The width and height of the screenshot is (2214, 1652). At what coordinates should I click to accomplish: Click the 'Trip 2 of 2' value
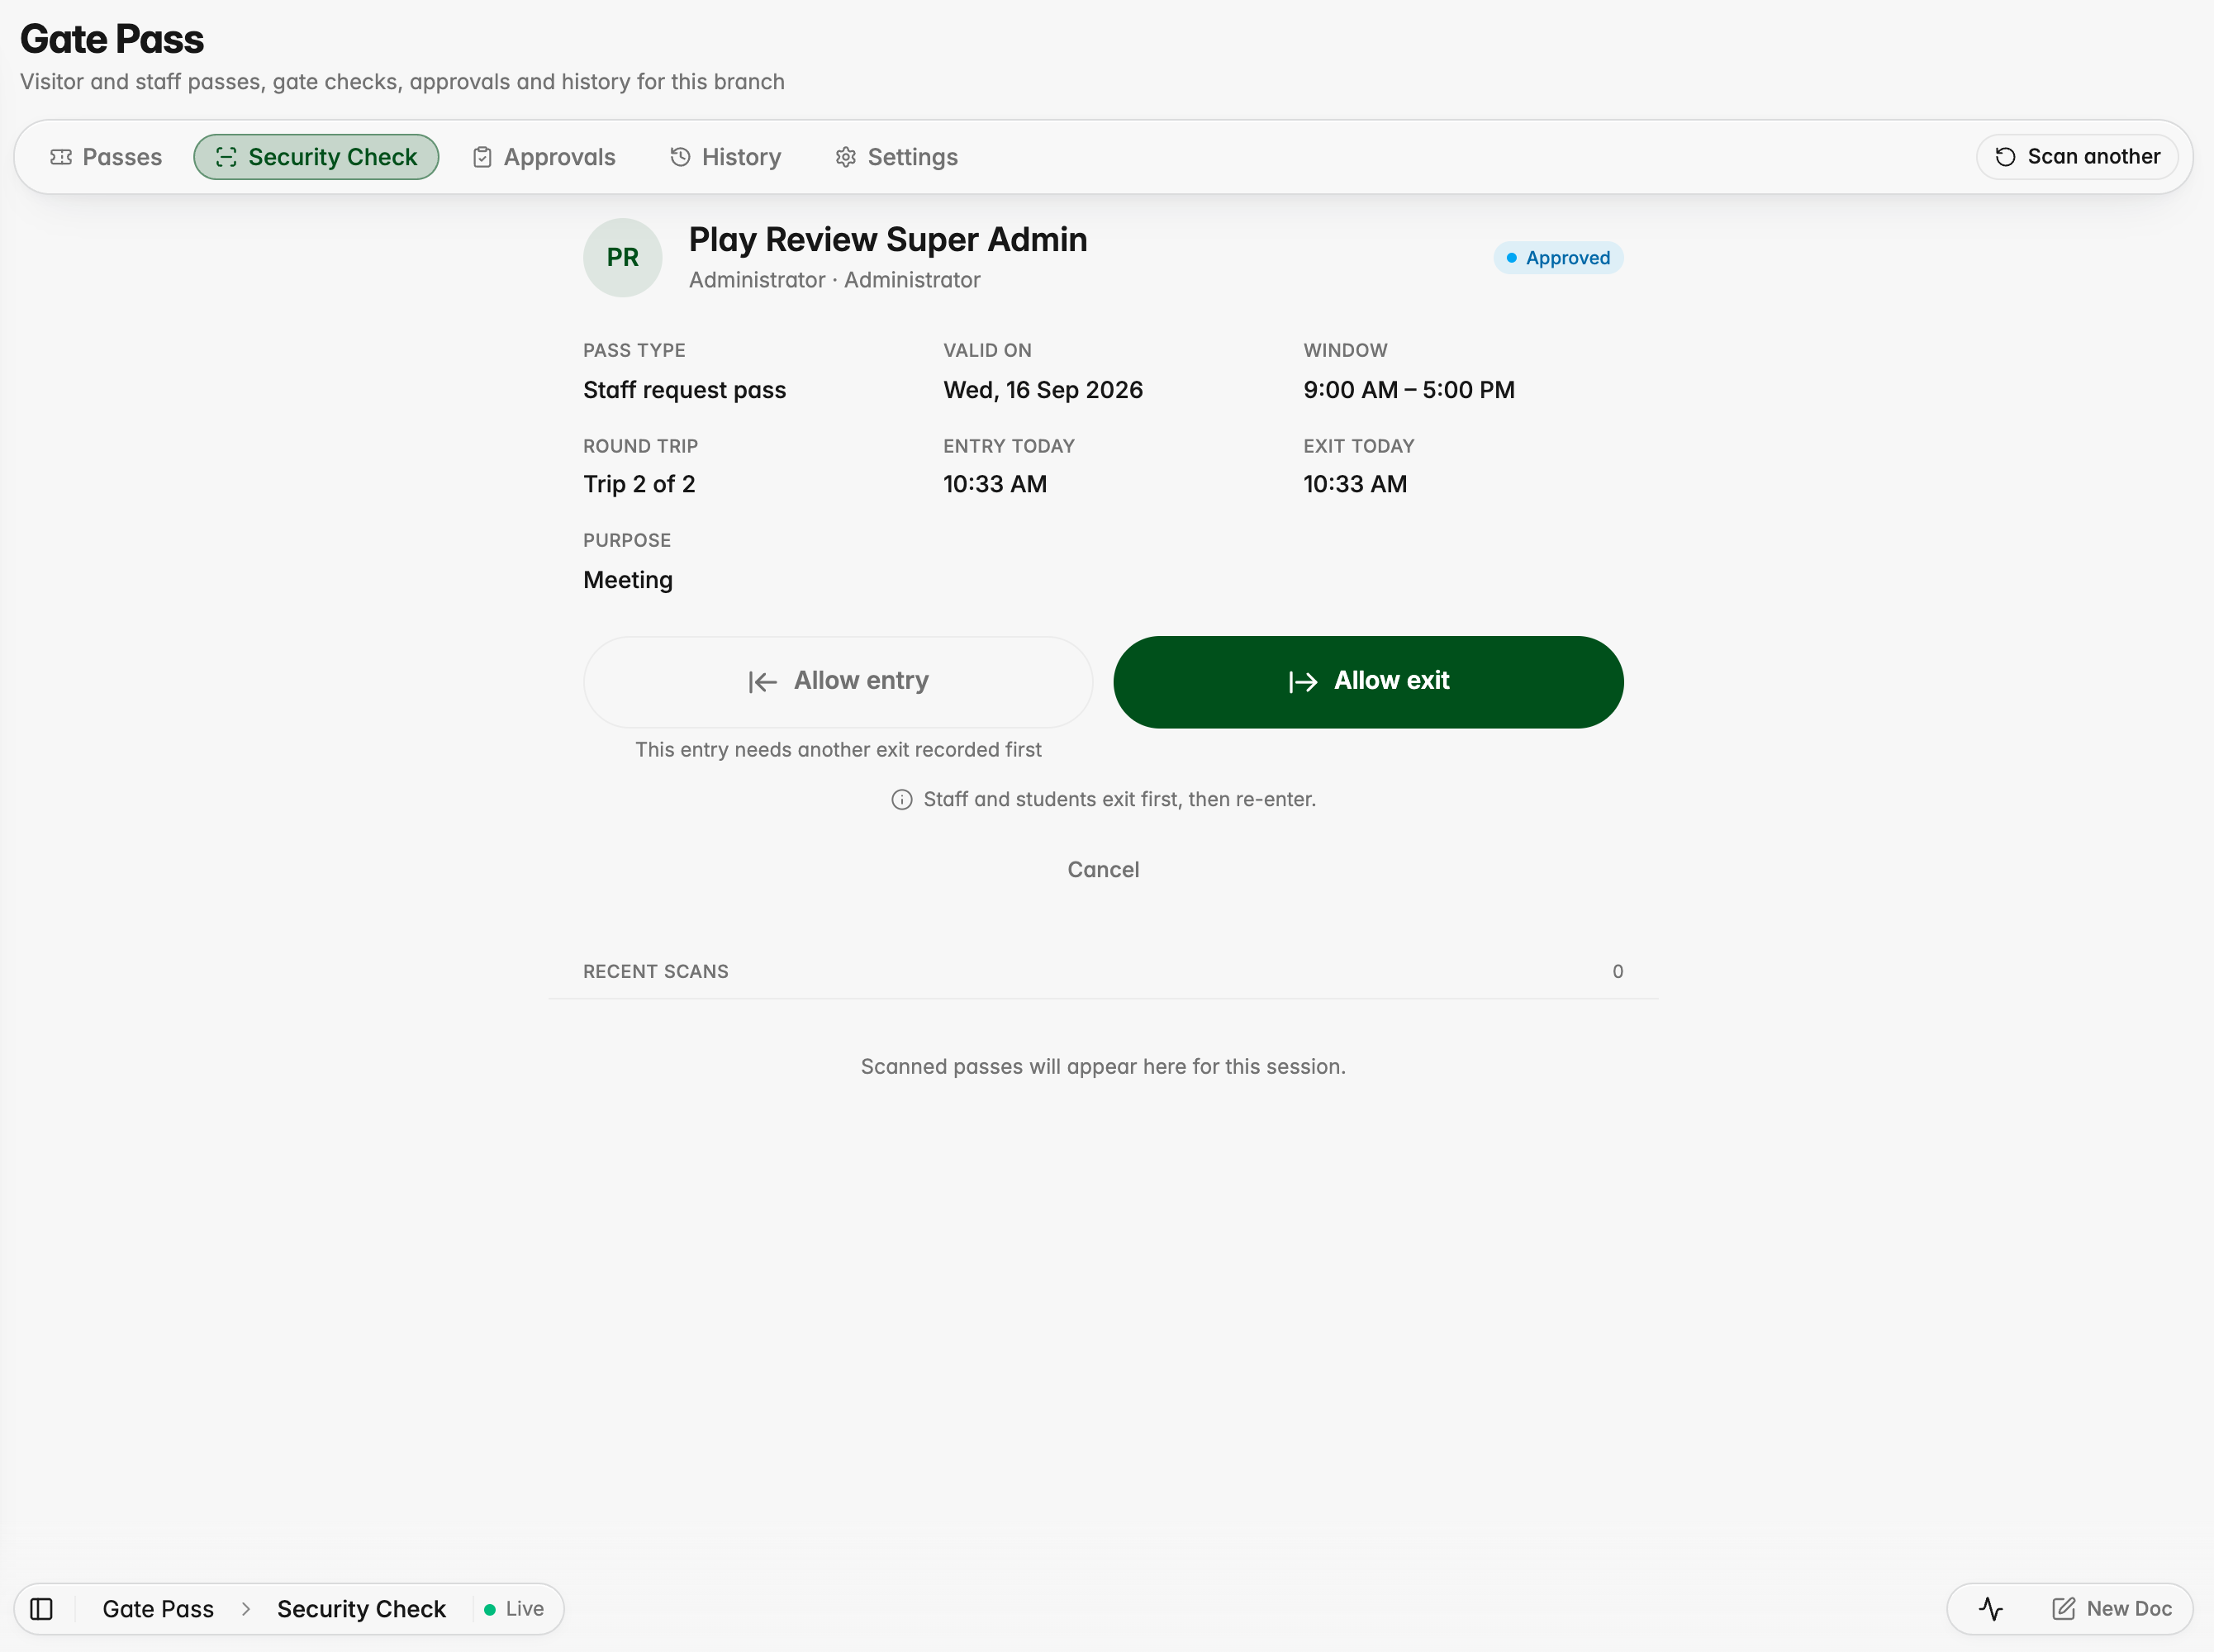coord(639,484)
